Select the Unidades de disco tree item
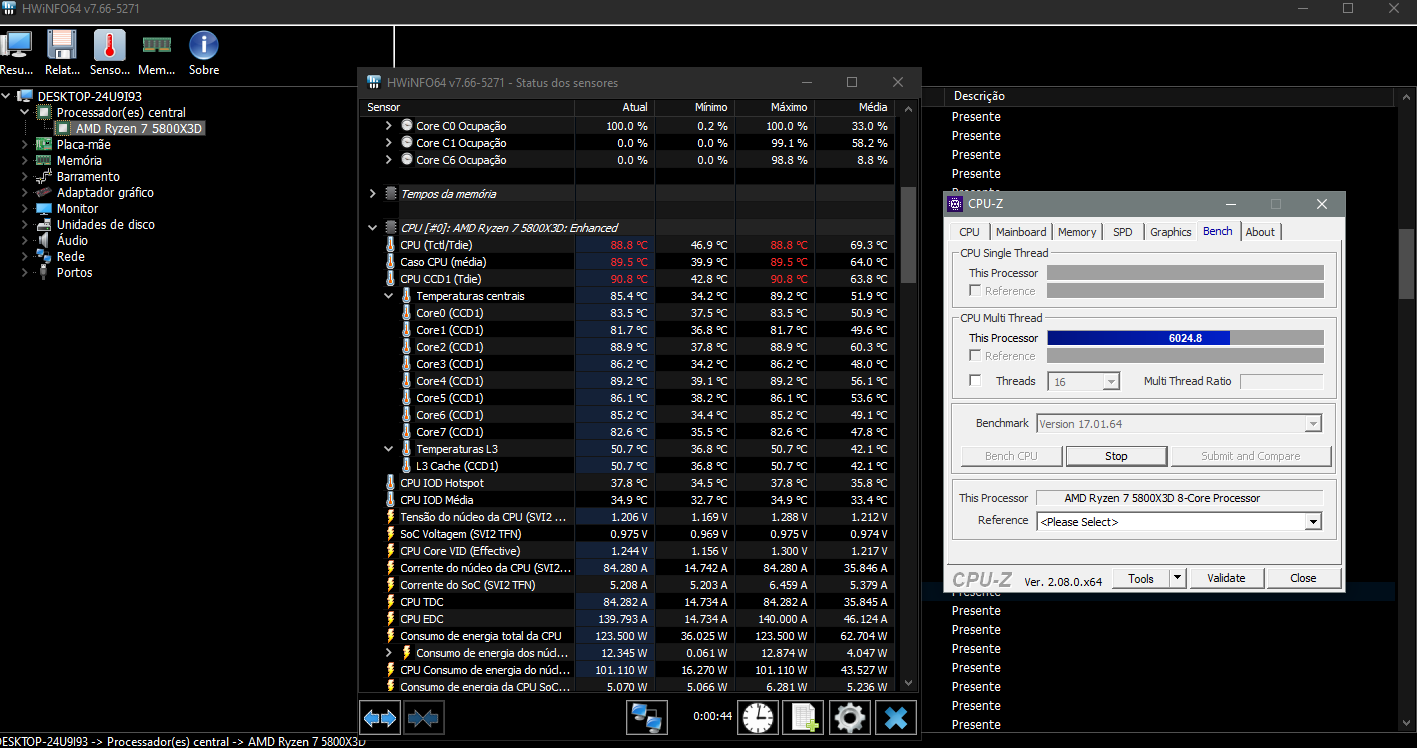 [x=106, y=225]
